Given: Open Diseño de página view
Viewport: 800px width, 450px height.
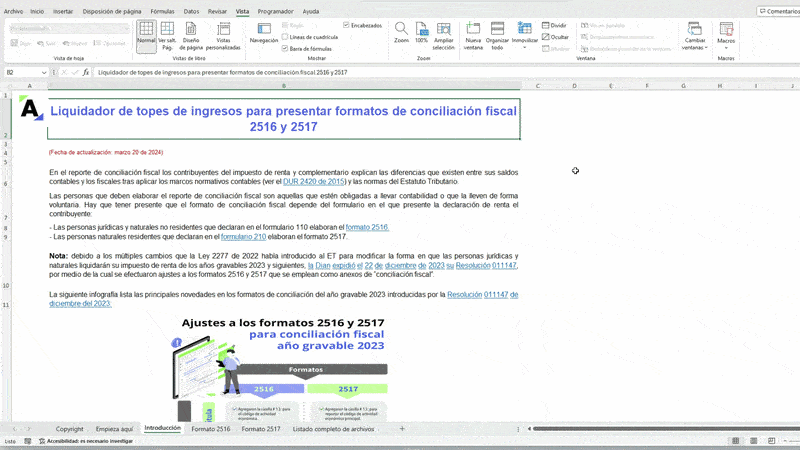Looking at the screenshot, I should 193,36.
